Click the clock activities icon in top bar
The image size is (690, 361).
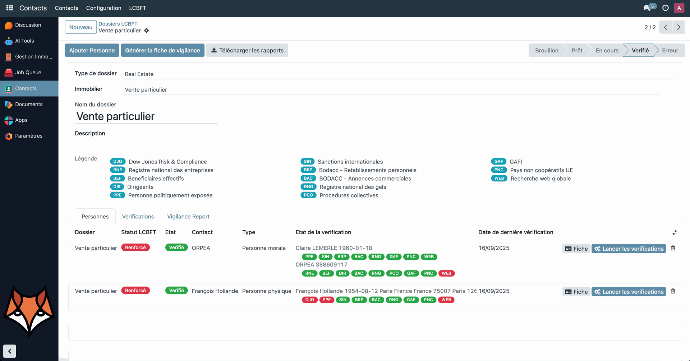tap(665, 8)
